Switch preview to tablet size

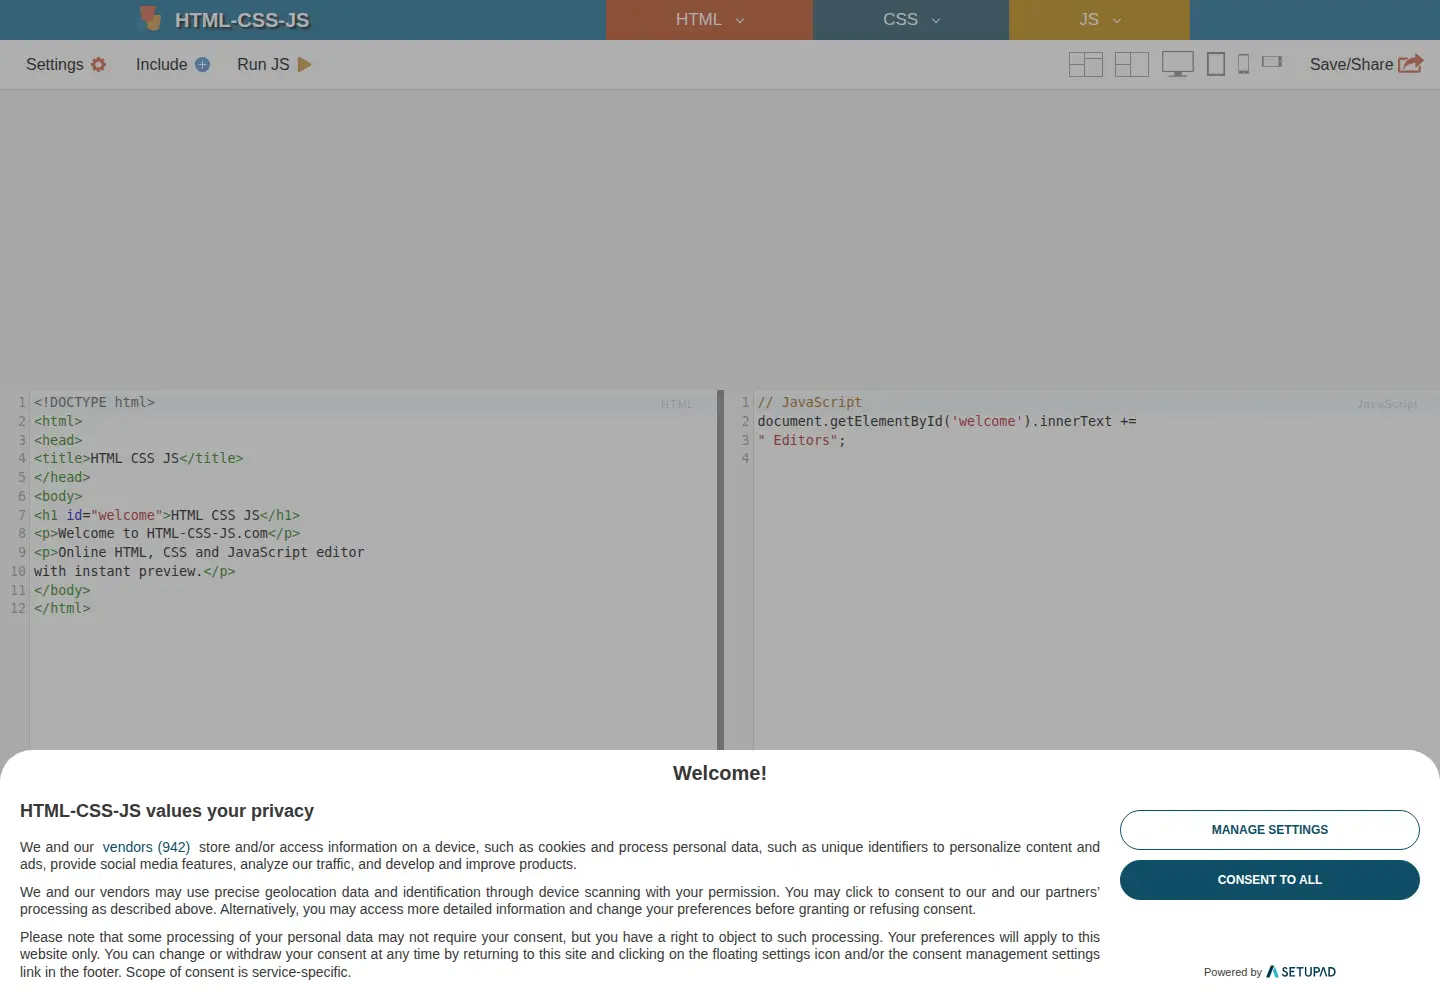coord(1216,64)
